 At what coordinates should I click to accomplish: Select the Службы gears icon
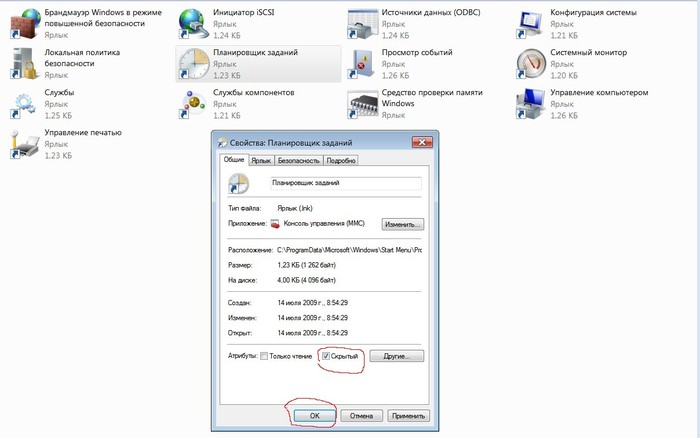tap(24, 104)
